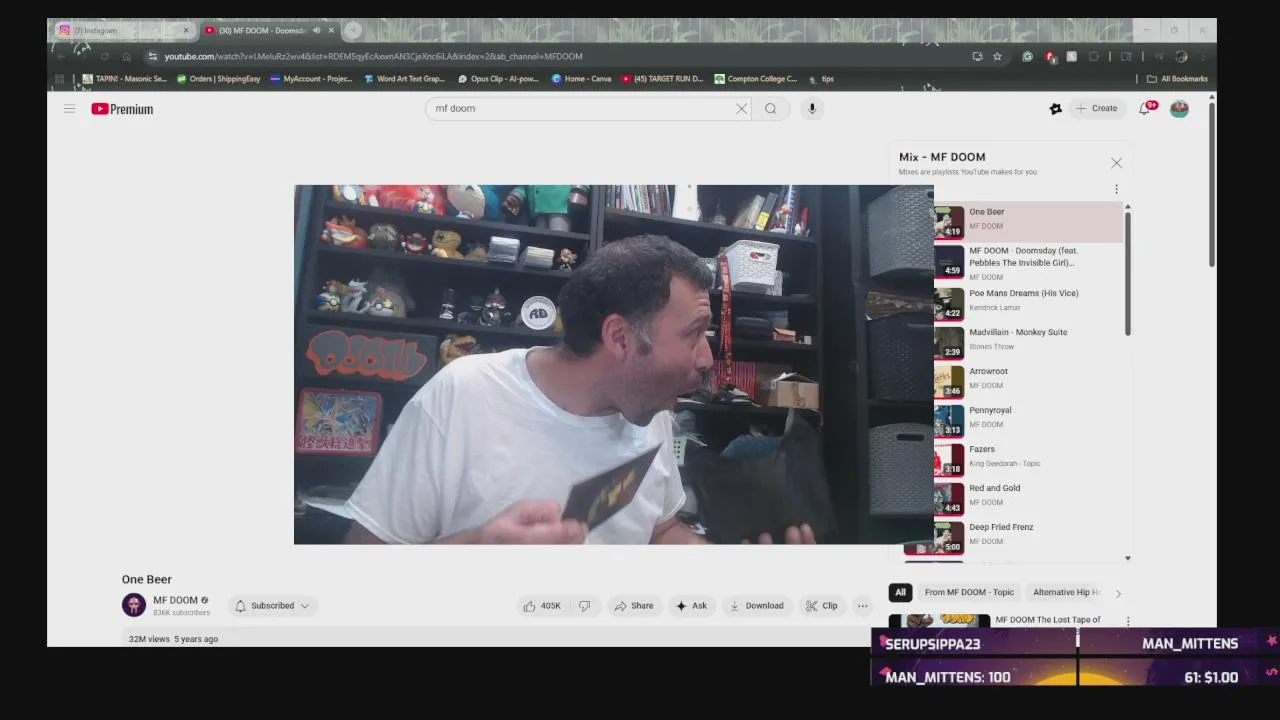Select the Alternative Hip Hop chip
The image size is (1280, 720).
pos(1066,592)
